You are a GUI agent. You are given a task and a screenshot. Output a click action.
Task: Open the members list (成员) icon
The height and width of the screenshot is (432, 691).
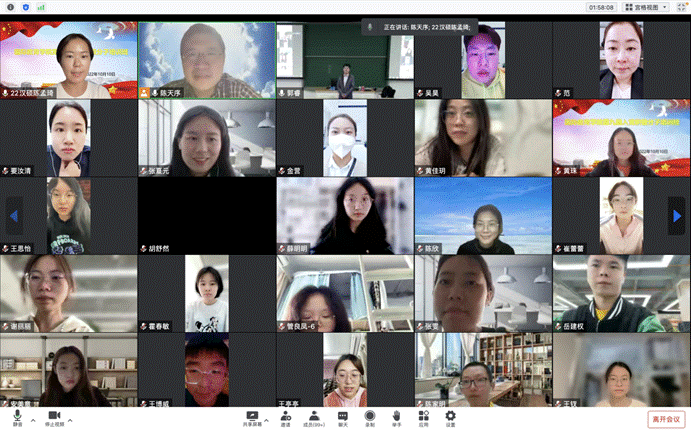(x=314, y=417)
